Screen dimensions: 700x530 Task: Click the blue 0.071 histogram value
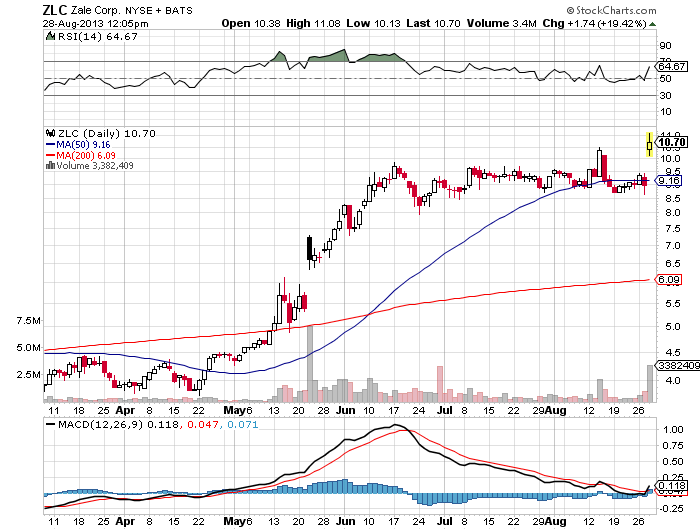(243, 424)
